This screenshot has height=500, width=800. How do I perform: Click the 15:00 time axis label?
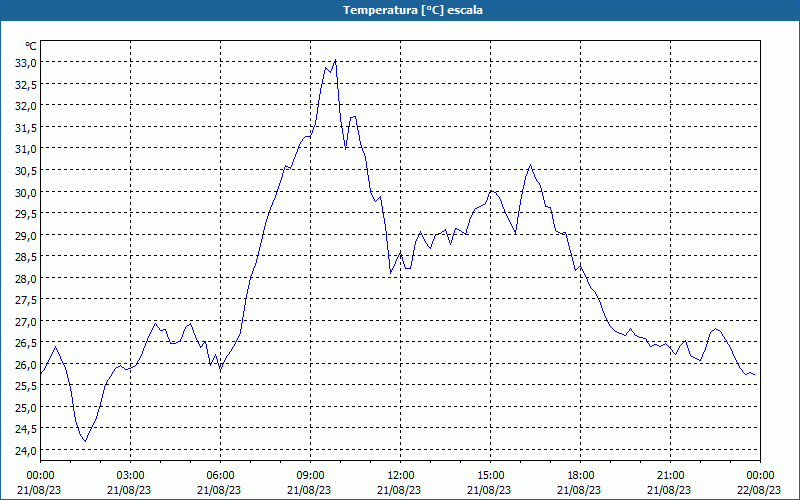(x=490, y=476)
